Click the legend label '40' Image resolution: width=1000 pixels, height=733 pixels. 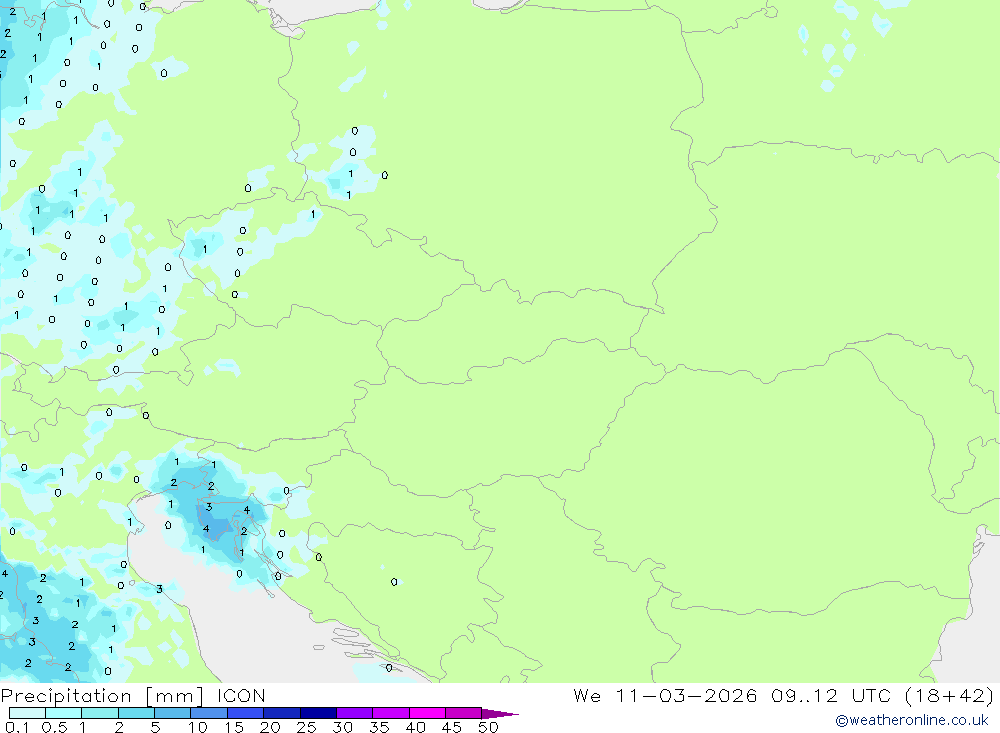point(415,727)
